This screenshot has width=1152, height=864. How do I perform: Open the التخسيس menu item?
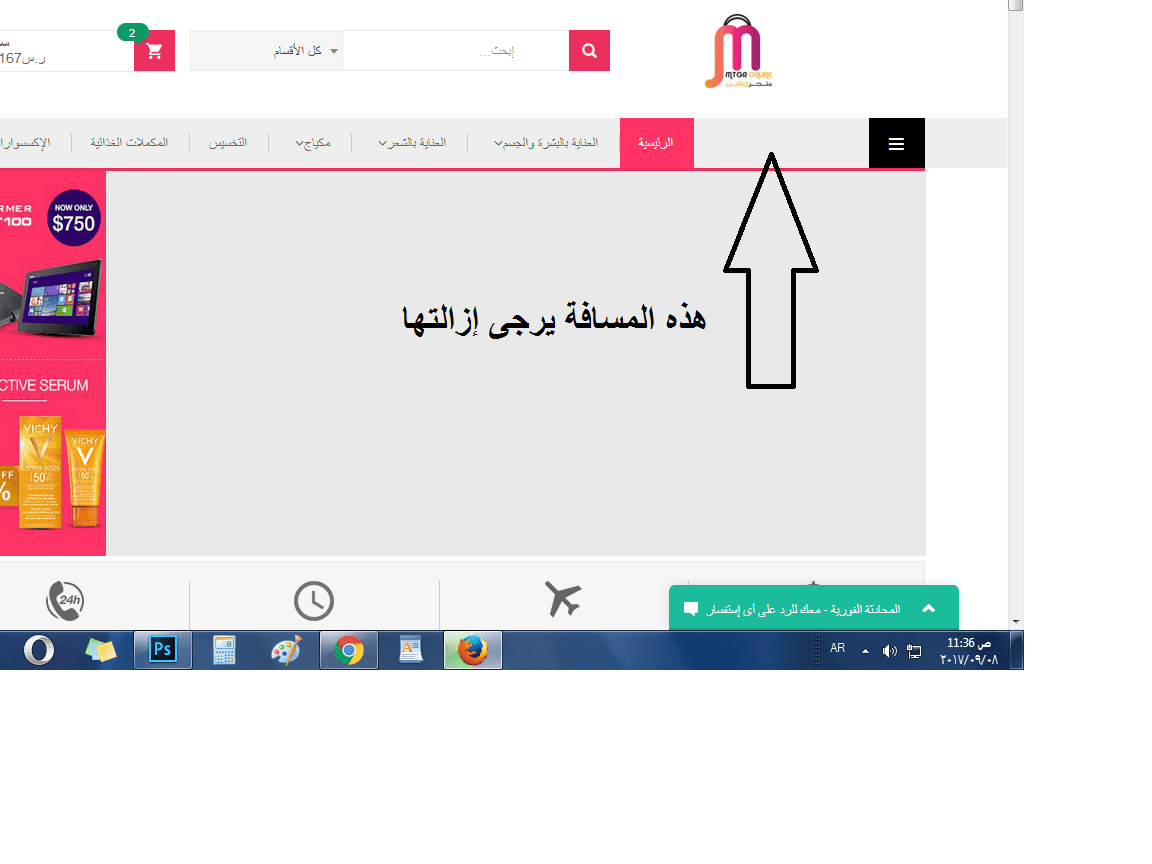click(x=228, y=143)
